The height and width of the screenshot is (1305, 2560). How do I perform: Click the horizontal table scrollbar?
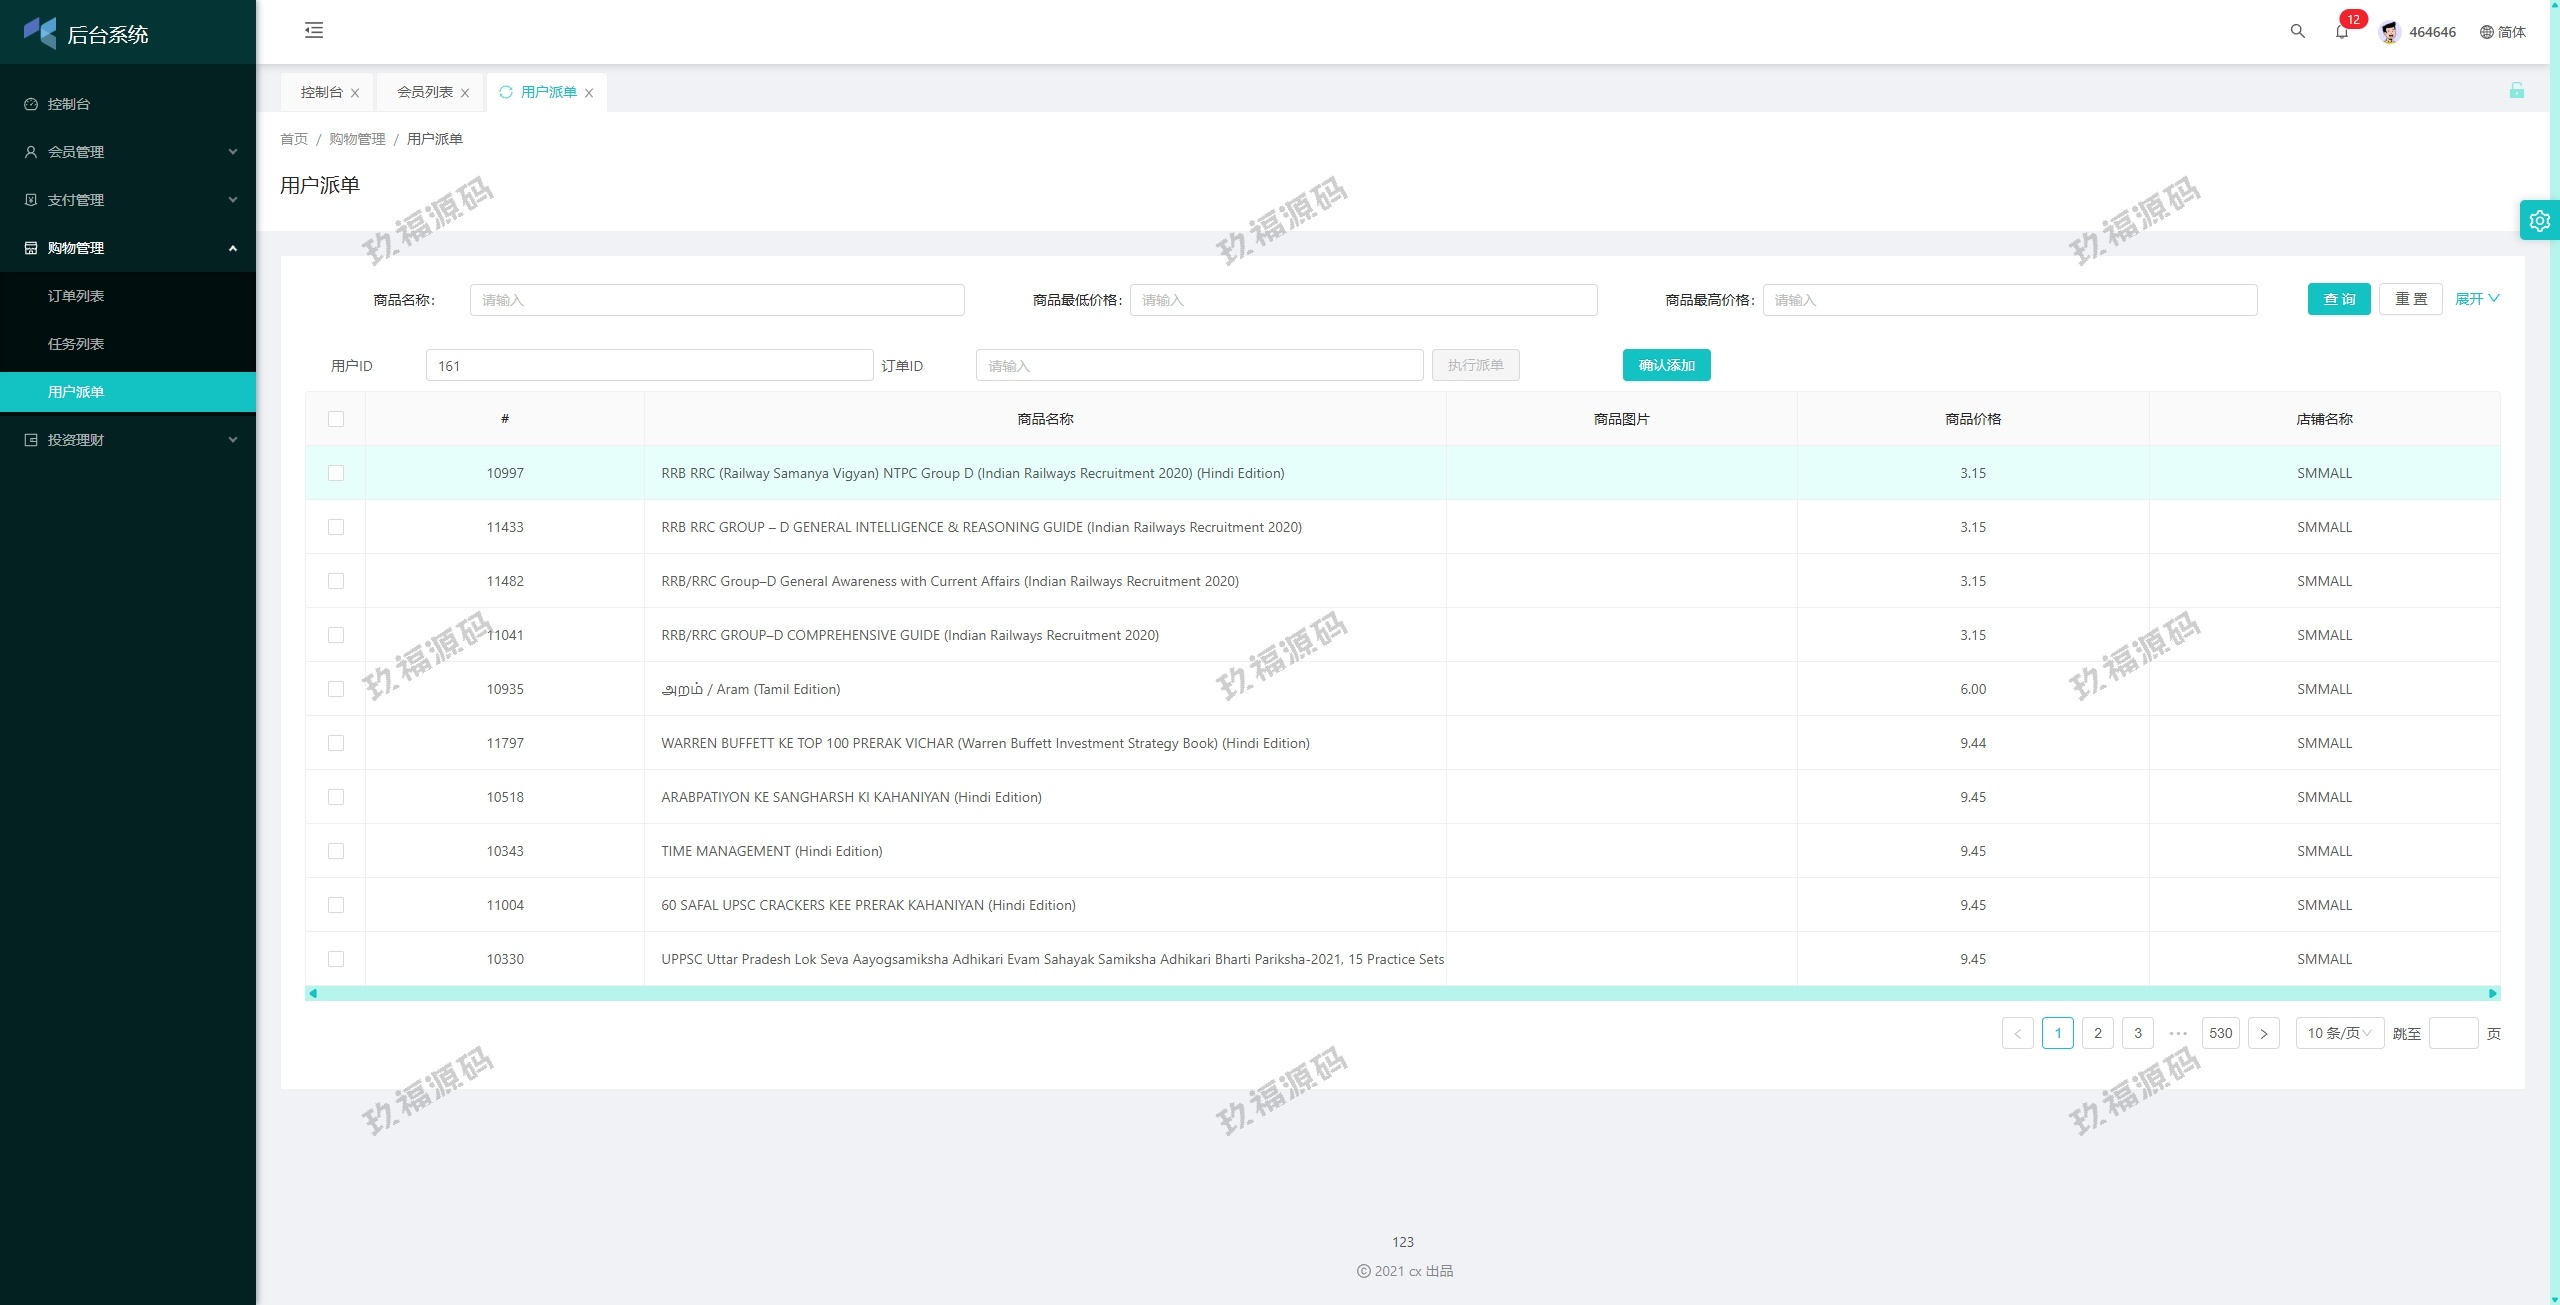click(x=1400, y=993)
